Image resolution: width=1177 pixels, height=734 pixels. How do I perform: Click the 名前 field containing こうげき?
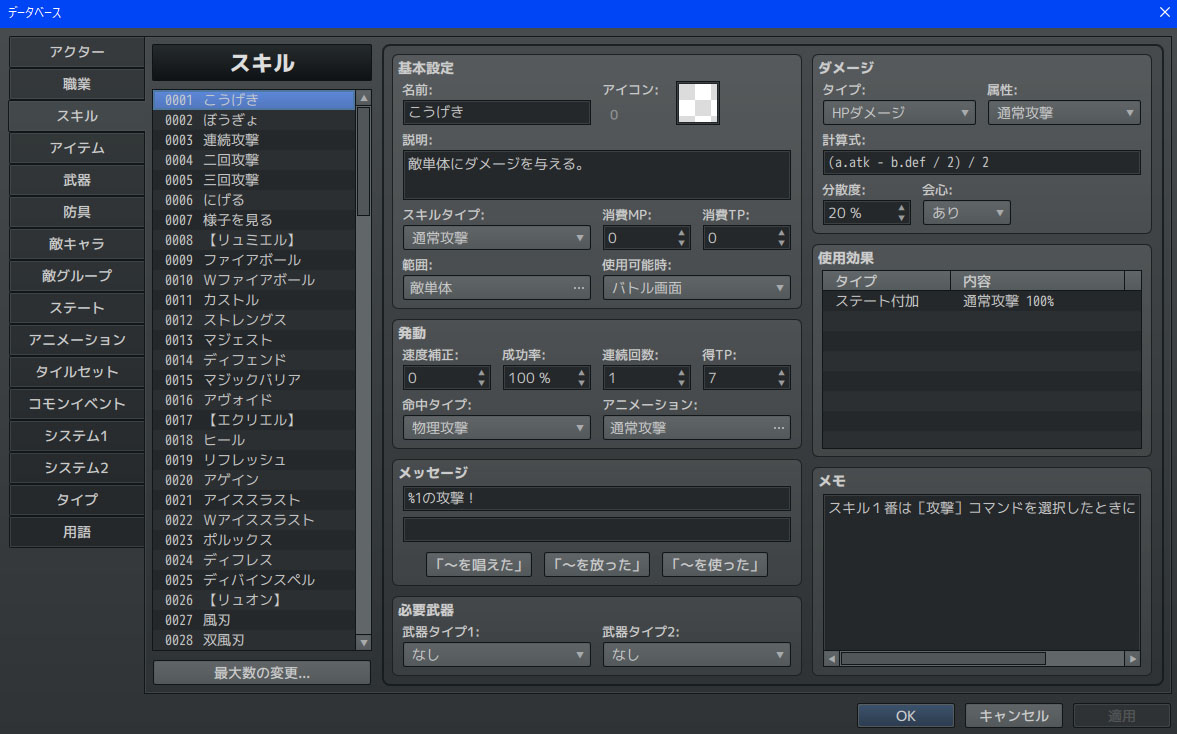tap(496, 113)
